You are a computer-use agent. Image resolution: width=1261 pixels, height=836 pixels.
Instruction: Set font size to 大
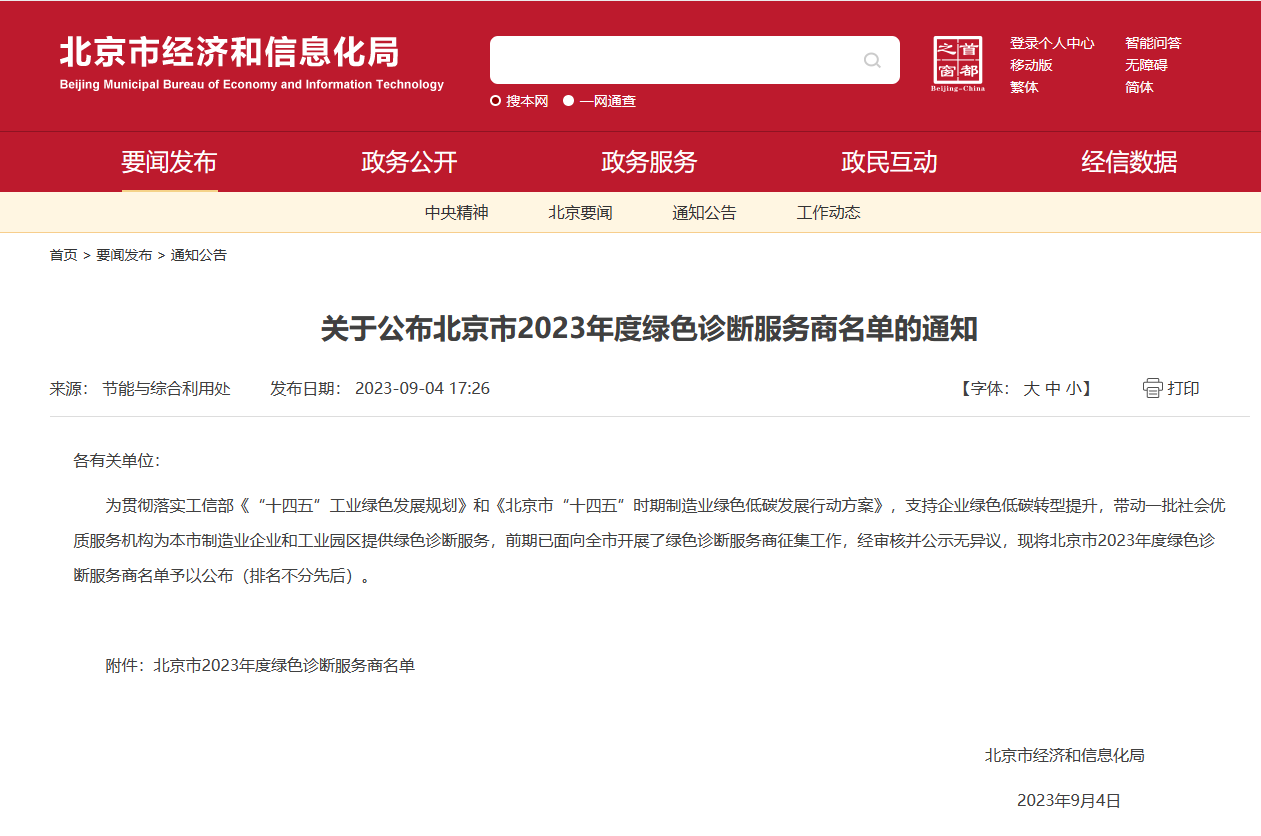(1031, 389)
